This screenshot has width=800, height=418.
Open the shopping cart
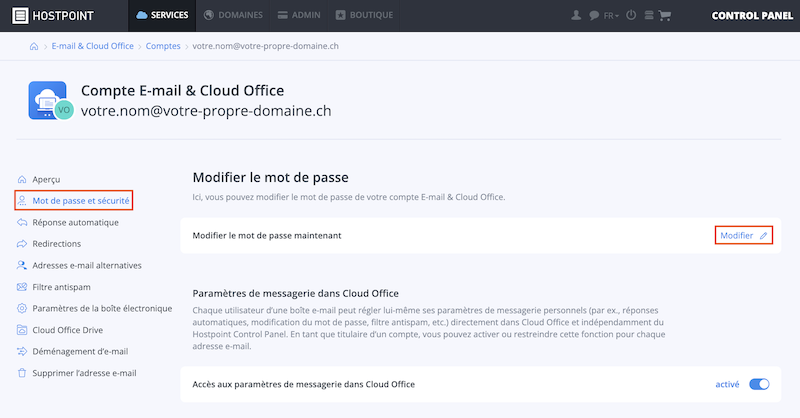tap(665, 16)
